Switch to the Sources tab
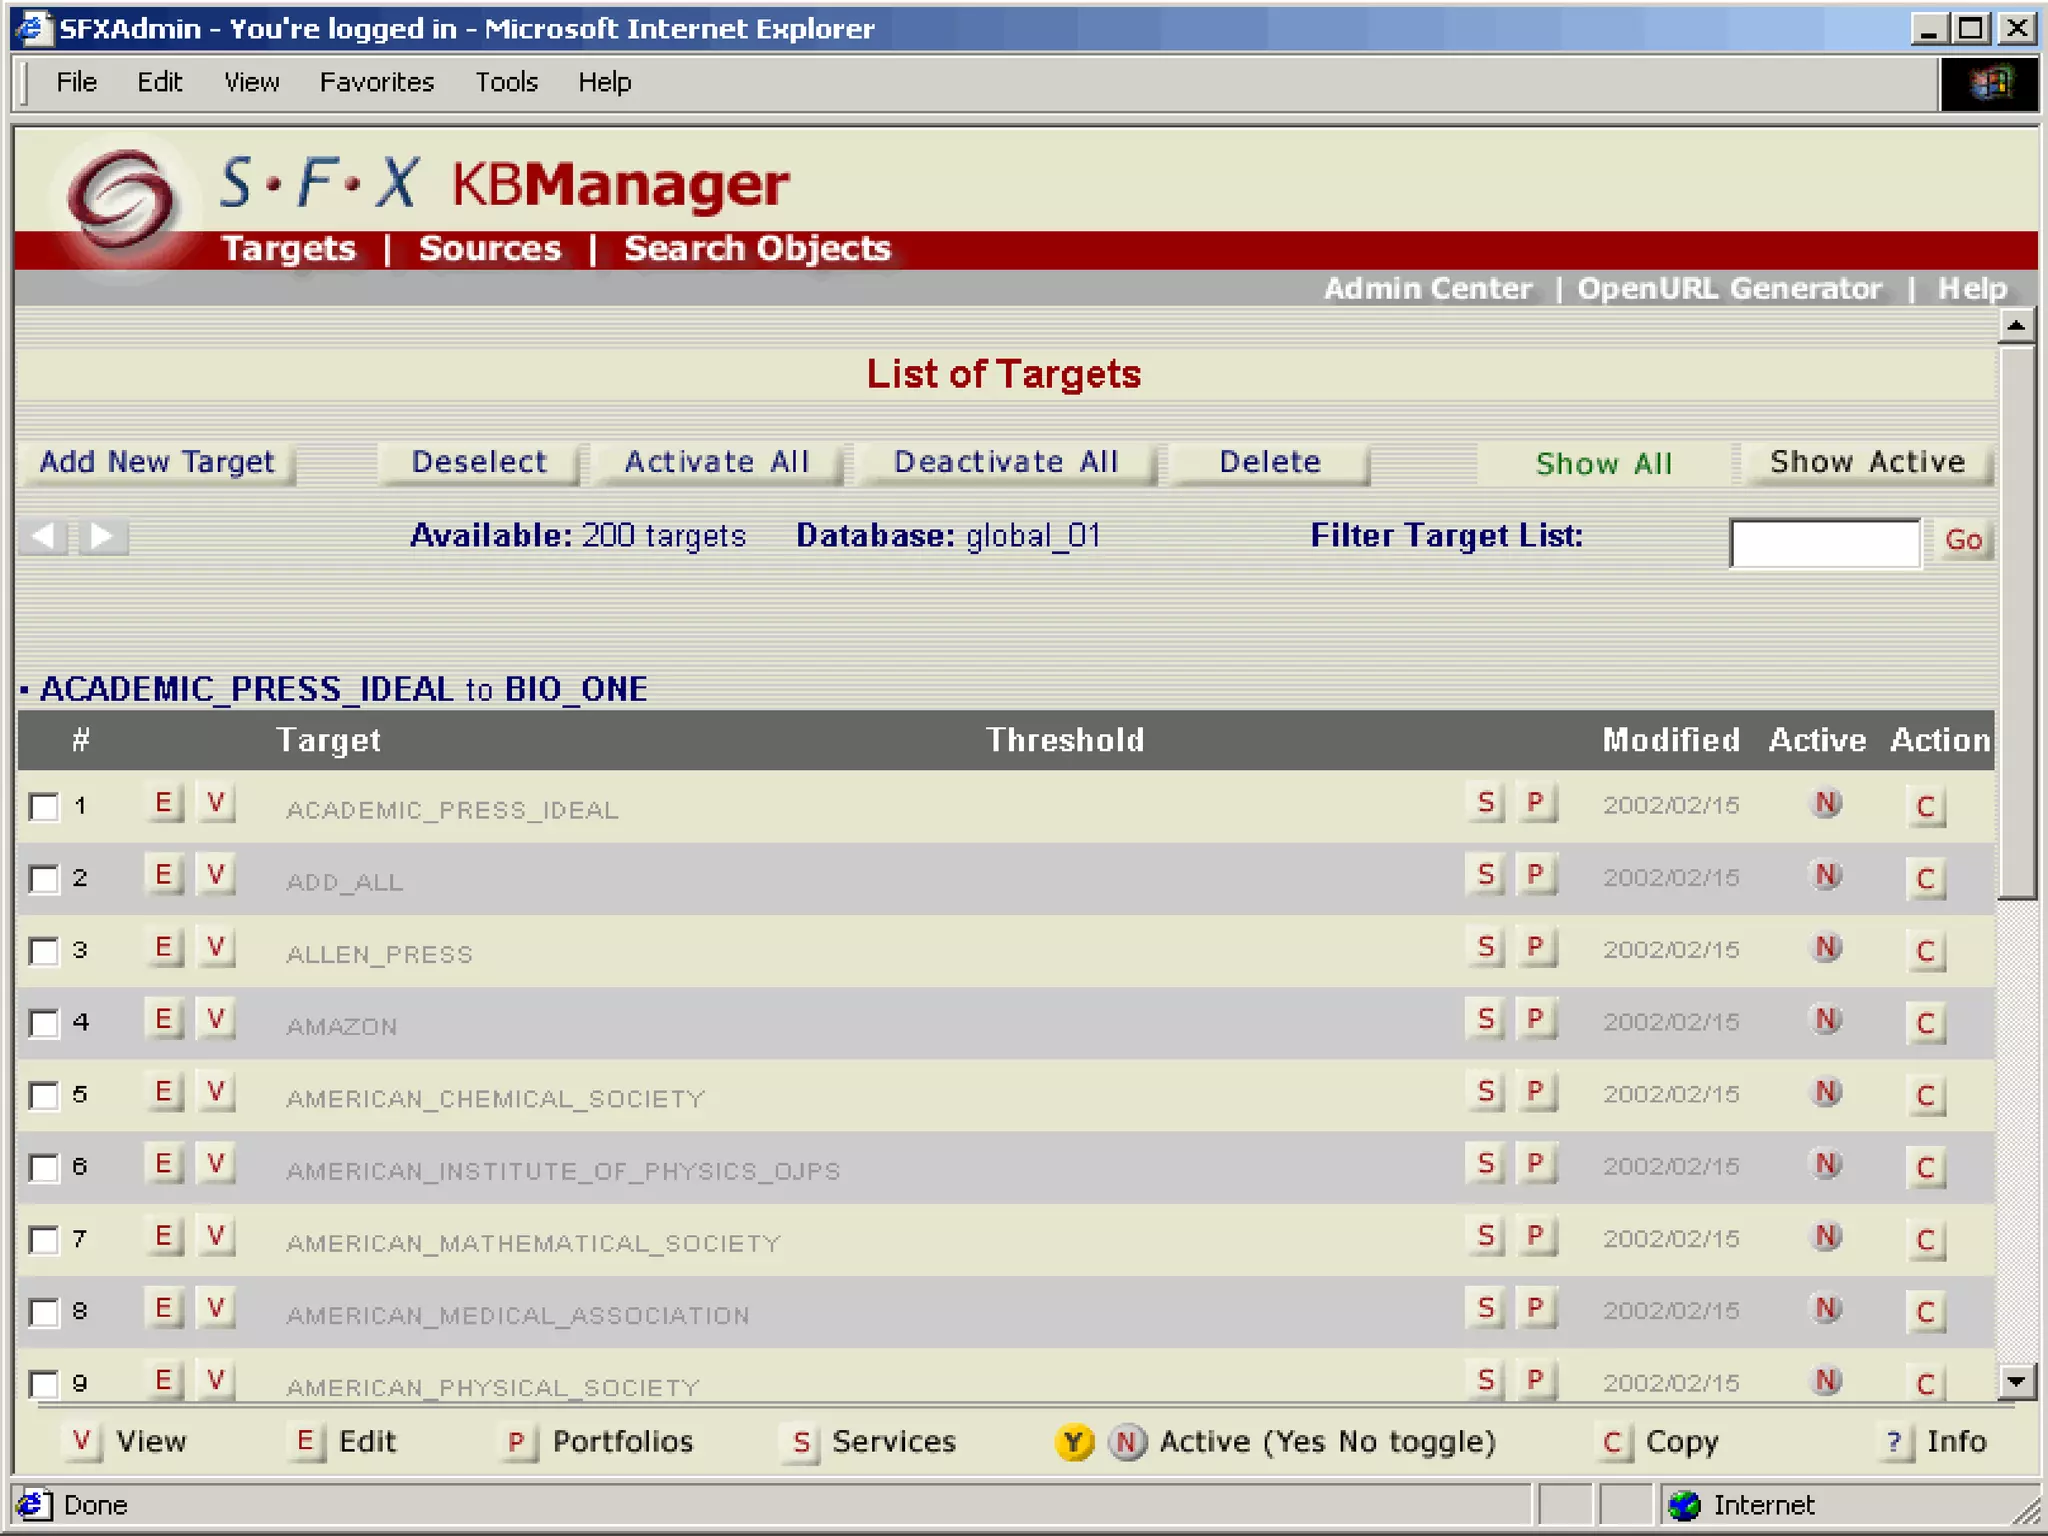Image resolution: width=2048 pixels, height=1536 pixels. 490,249
